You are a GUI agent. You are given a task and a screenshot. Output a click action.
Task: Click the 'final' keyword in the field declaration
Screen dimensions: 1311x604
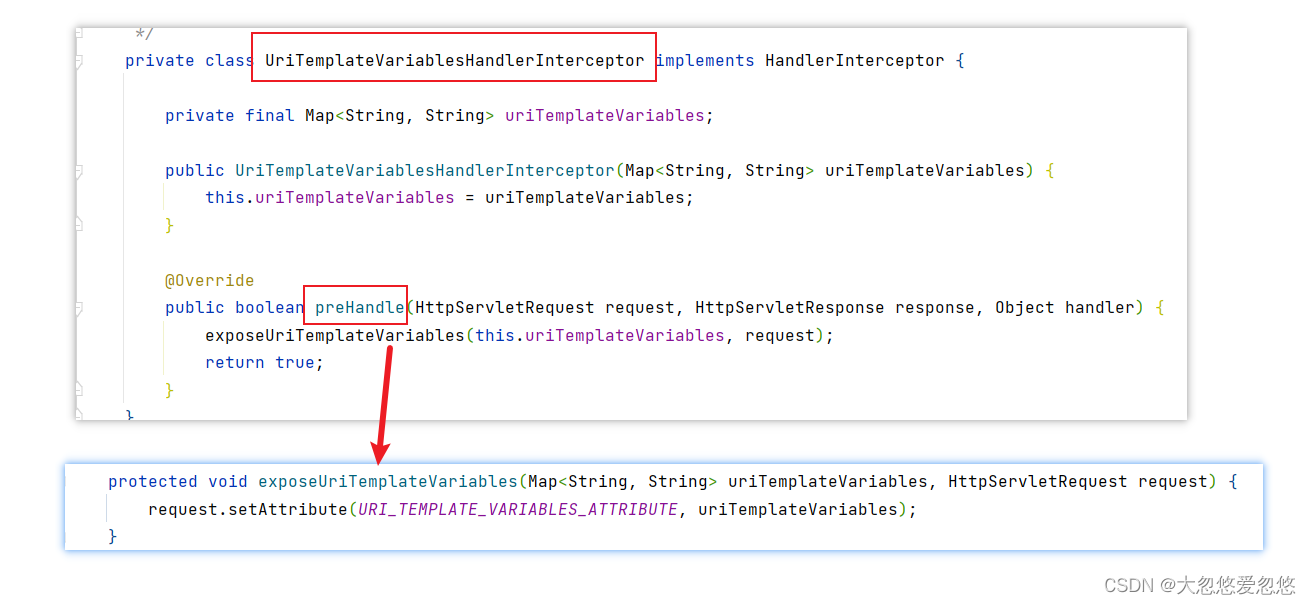pos(270,116)
